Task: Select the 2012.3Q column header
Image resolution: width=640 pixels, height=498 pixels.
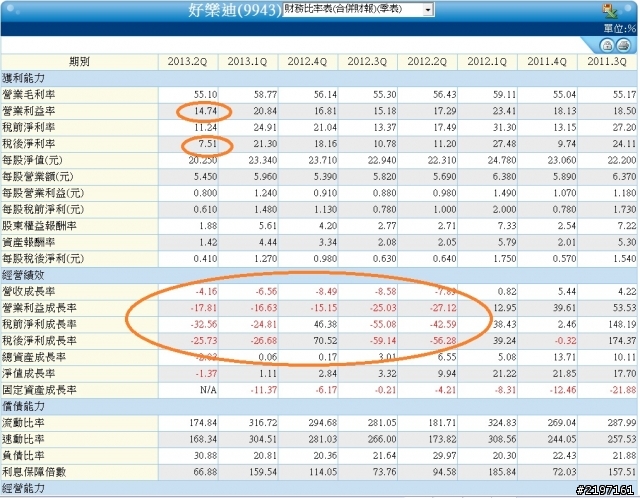Action: coord(367,62)
